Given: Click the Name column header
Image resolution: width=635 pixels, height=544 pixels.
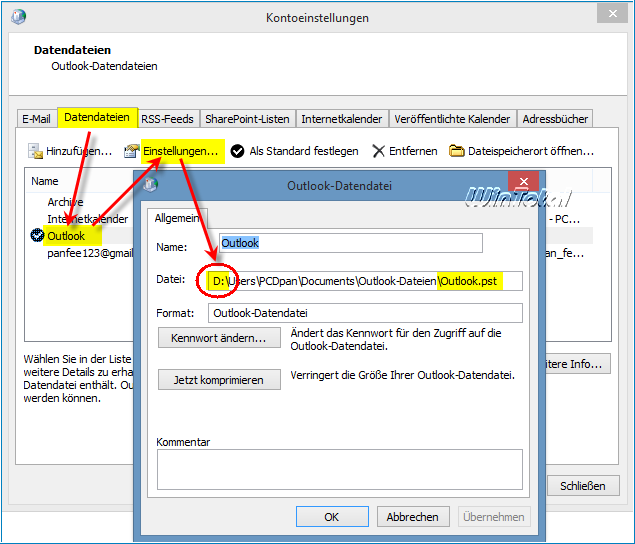Looking at the screenshot, I should click(x=45, y=181).
